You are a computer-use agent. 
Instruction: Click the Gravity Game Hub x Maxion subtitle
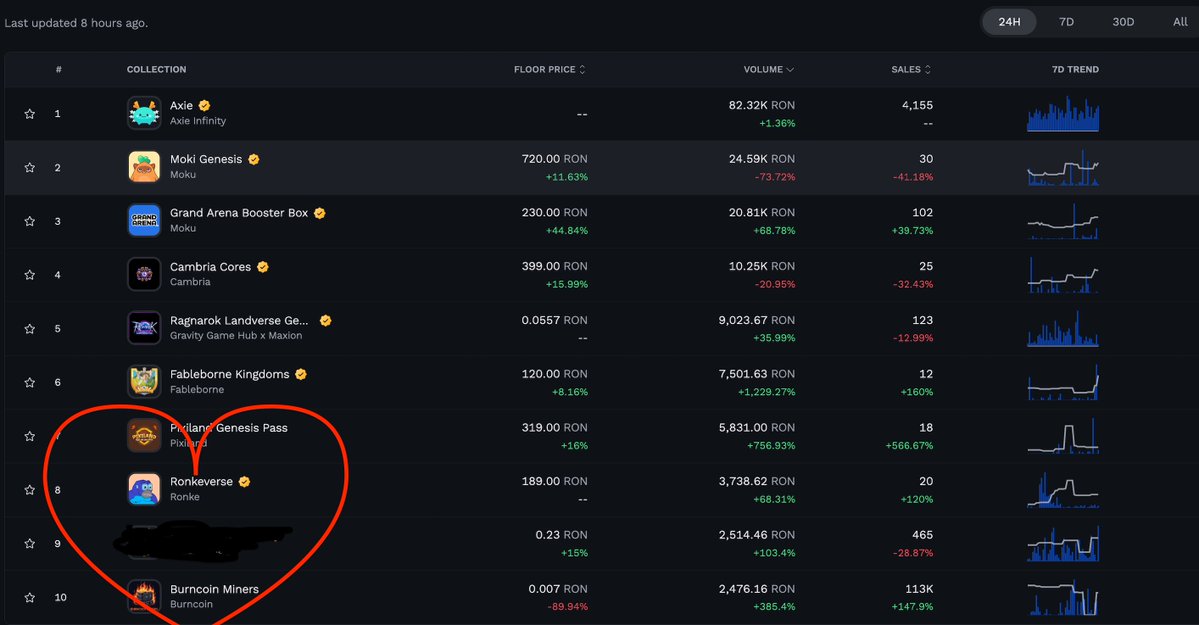click(236, 336)
